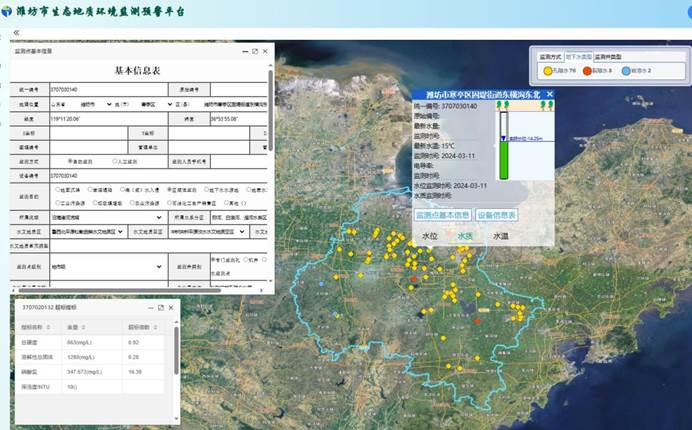The height and width of the screenshot is (430, 692).
Task: Click orange 裂隙水 legend marker
Action: pyautogui.click(x=587, y=71)
